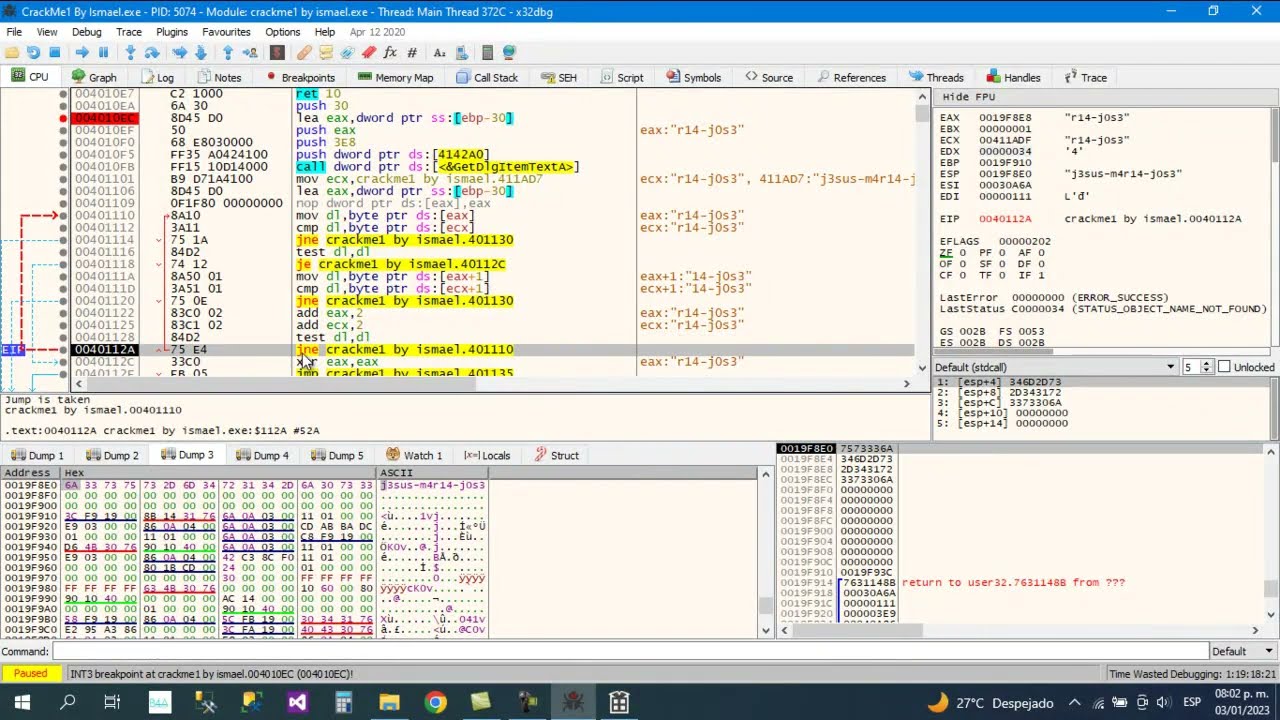This screenshot has width=1280, height=720.
Task: Open the Scylla plugin icon
Action: click(277, 52)
